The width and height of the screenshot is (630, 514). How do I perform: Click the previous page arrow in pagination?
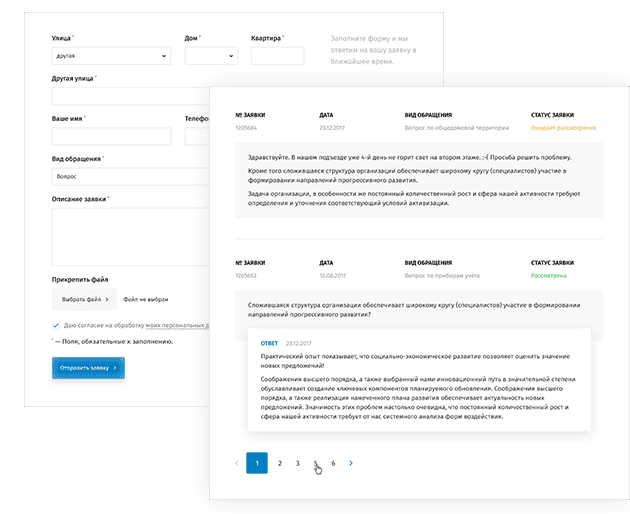click(x=236, y=463)
